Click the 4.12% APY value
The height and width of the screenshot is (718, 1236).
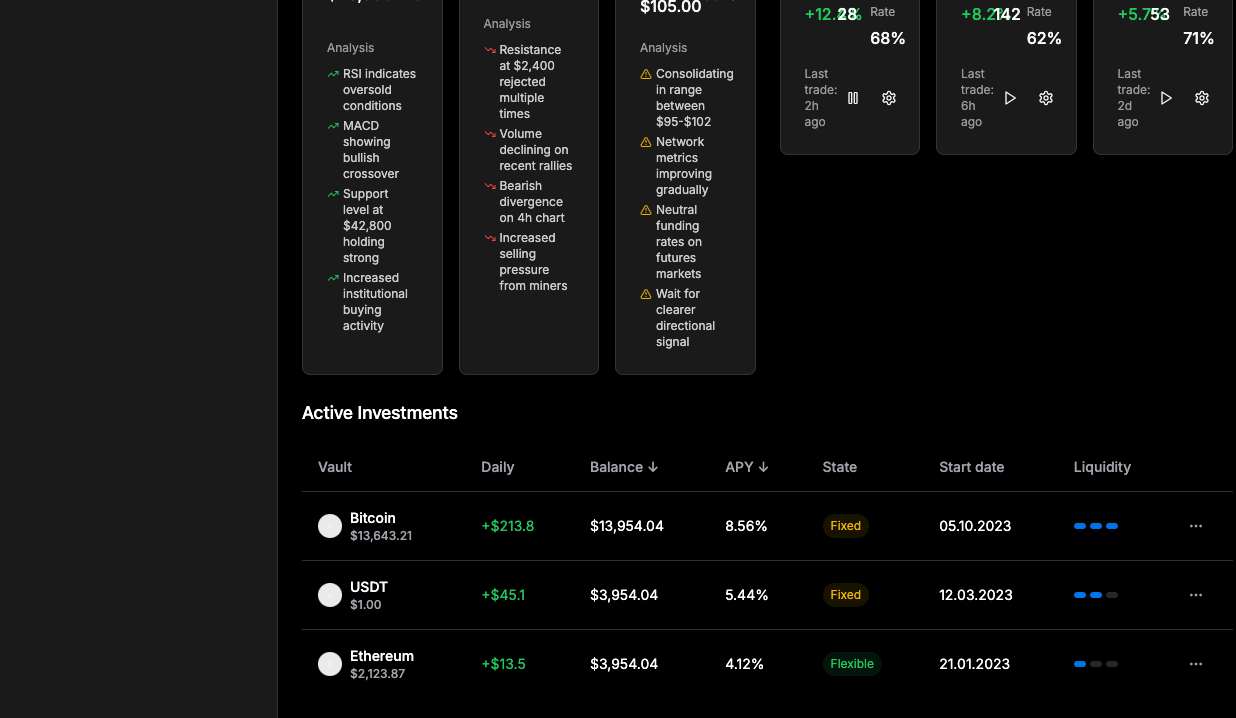click(x=745, y=664)
